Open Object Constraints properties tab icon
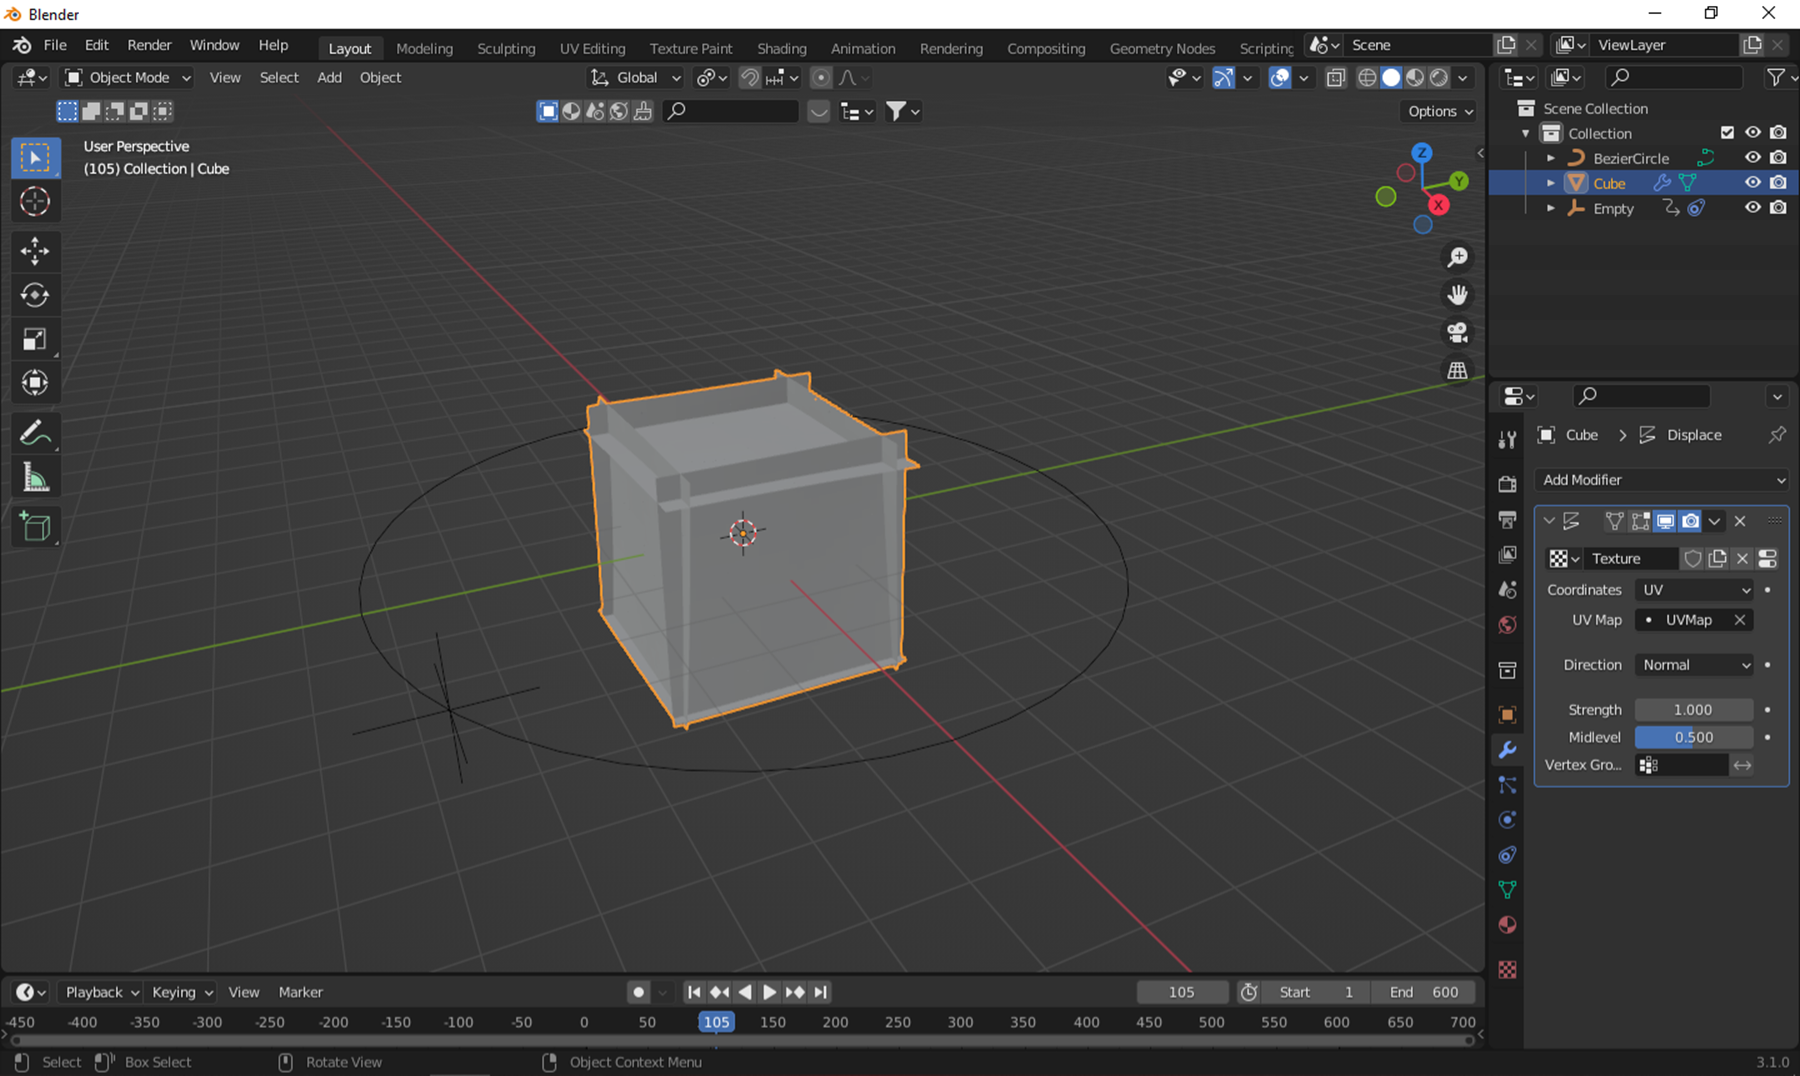 point(1507,855)
